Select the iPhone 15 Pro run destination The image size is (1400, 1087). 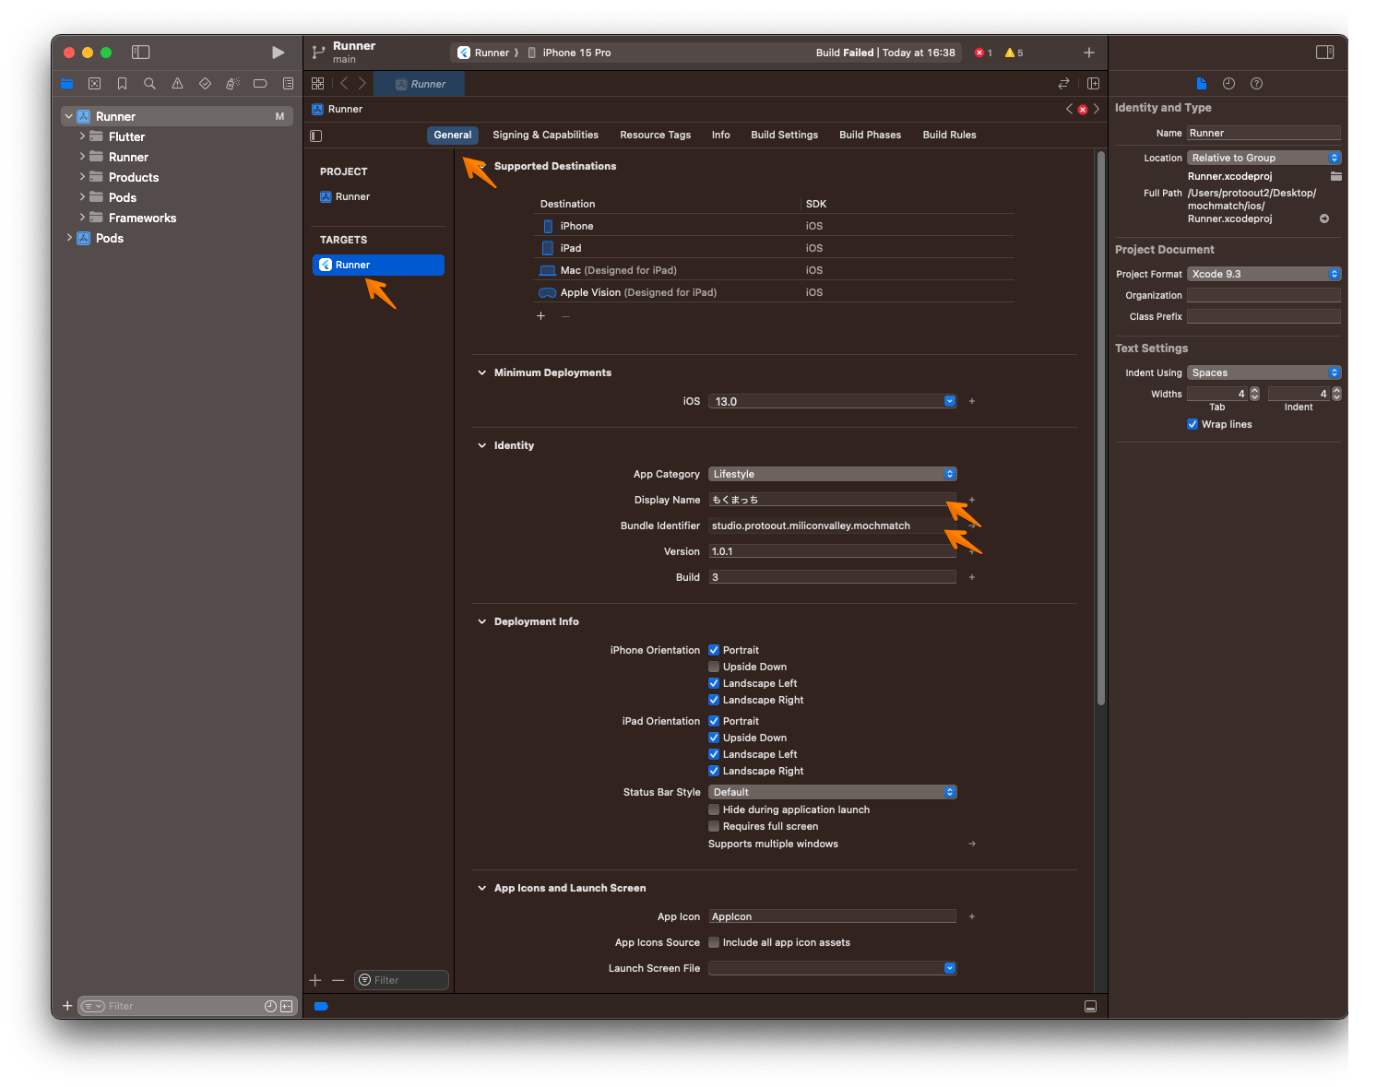click(x=569, y=53)
